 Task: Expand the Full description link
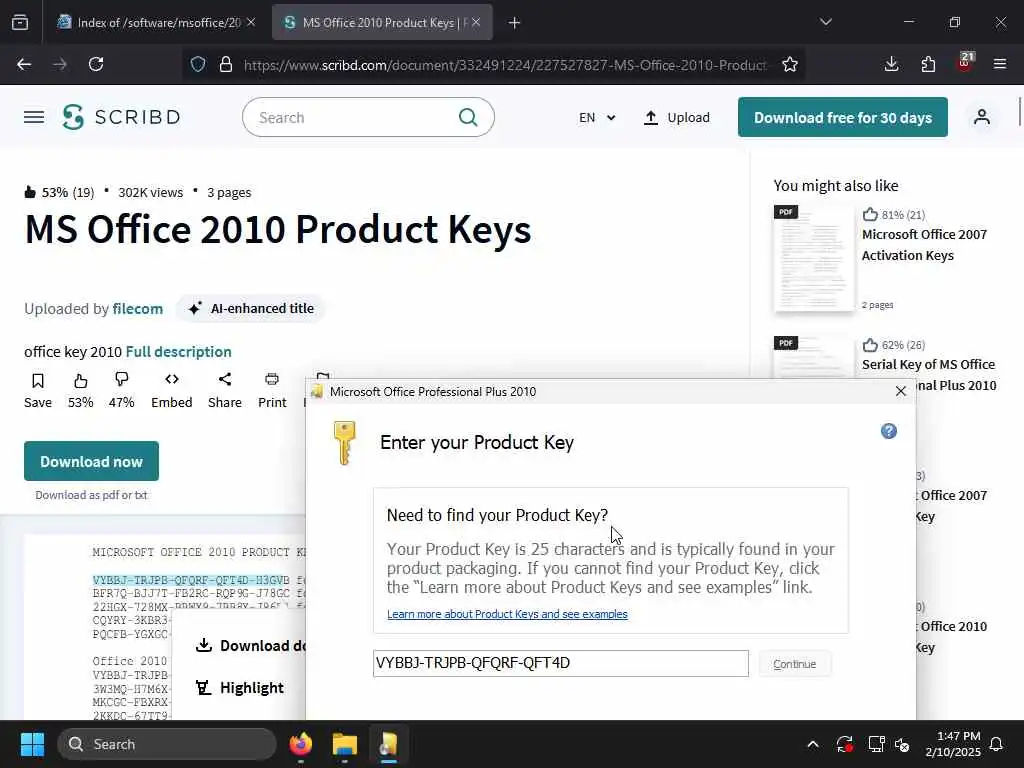pyautogui.click(x=178, y=351)
